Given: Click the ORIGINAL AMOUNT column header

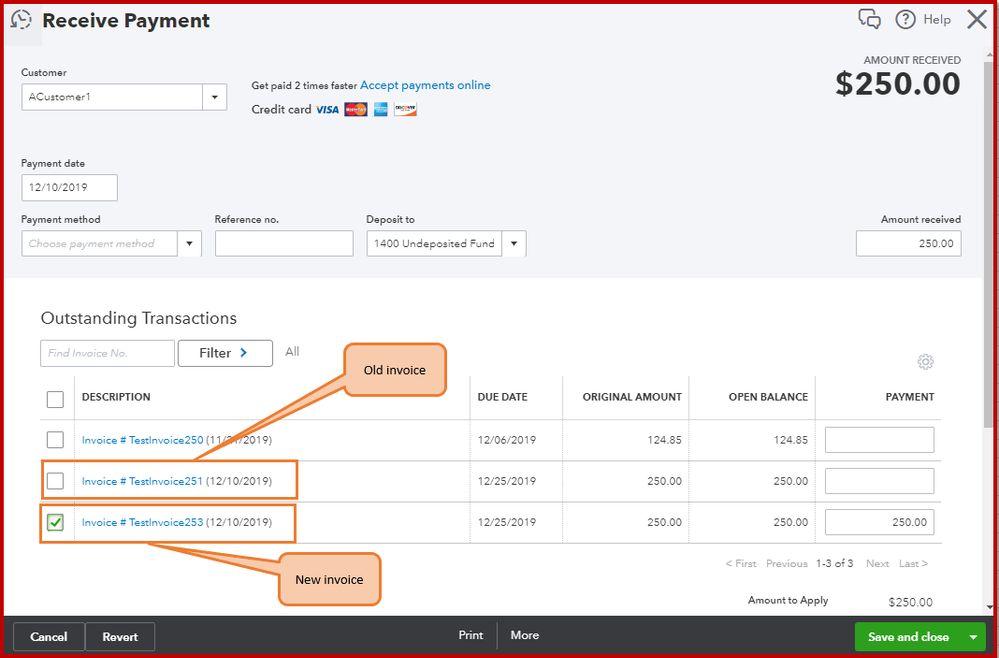Looking at the screenshot, I should [x=632, y=397].
